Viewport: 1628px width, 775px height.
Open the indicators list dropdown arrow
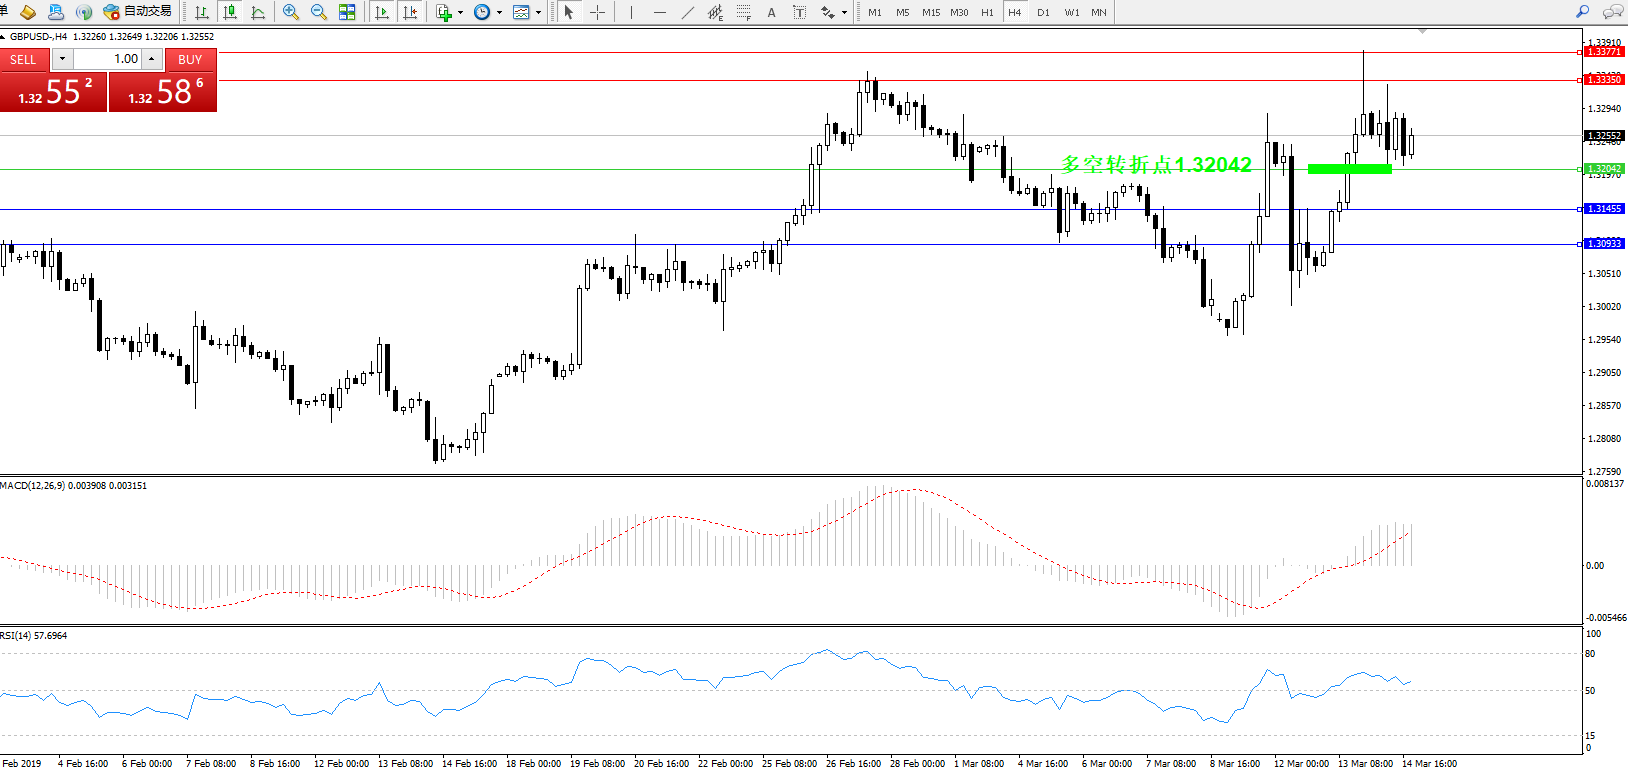click(460, 13)
